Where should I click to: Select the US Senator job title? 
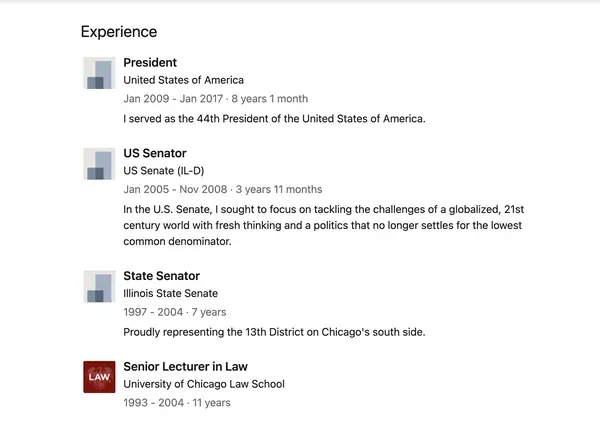coord(154,154)
